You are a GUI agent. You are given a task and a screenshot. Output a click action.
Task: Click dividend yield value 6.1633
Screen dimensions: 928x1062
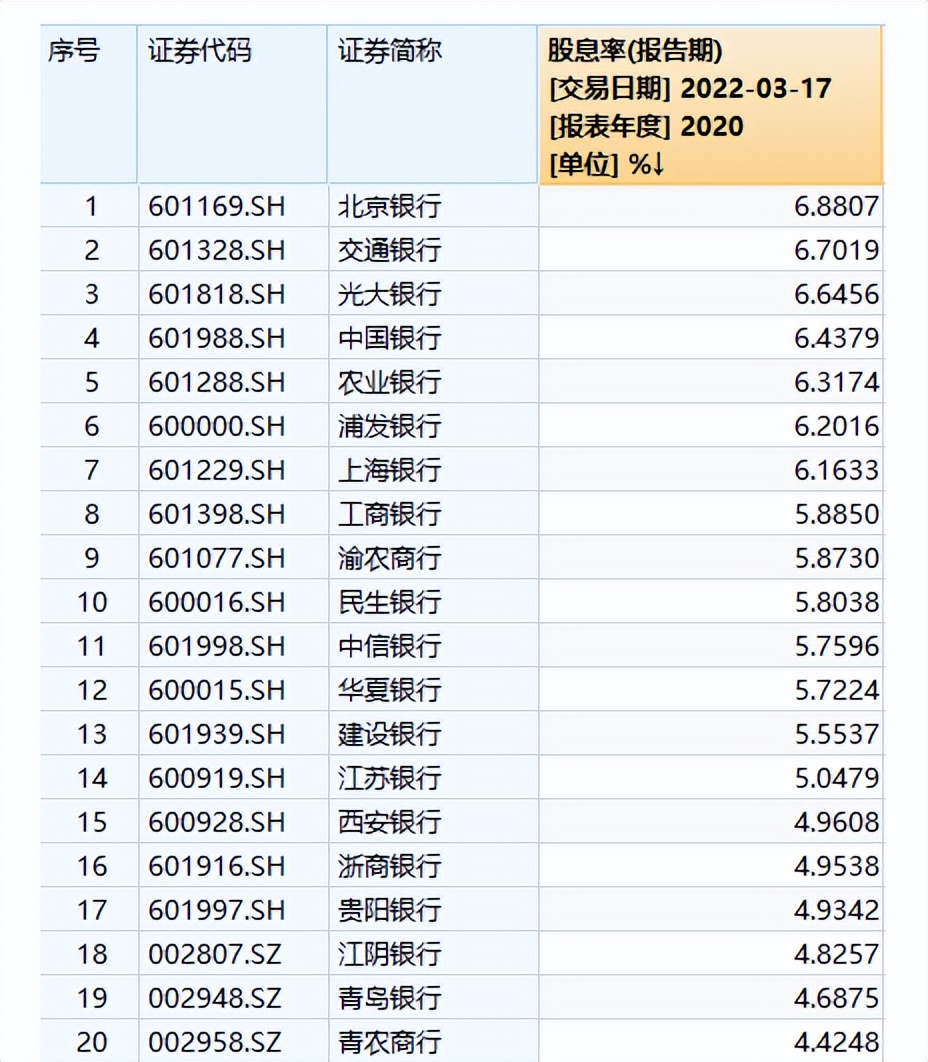pos(836,470)
